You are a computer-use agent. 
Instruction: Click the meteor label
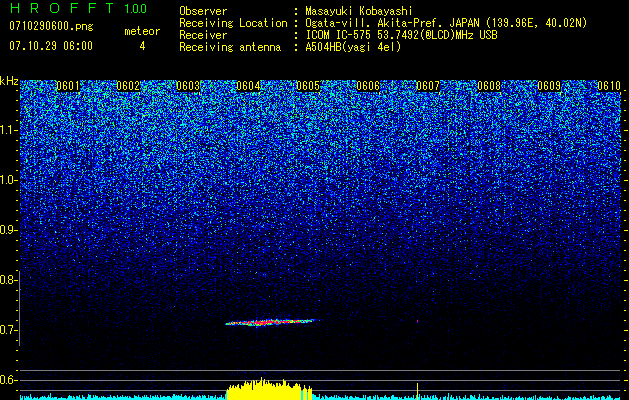142,31
